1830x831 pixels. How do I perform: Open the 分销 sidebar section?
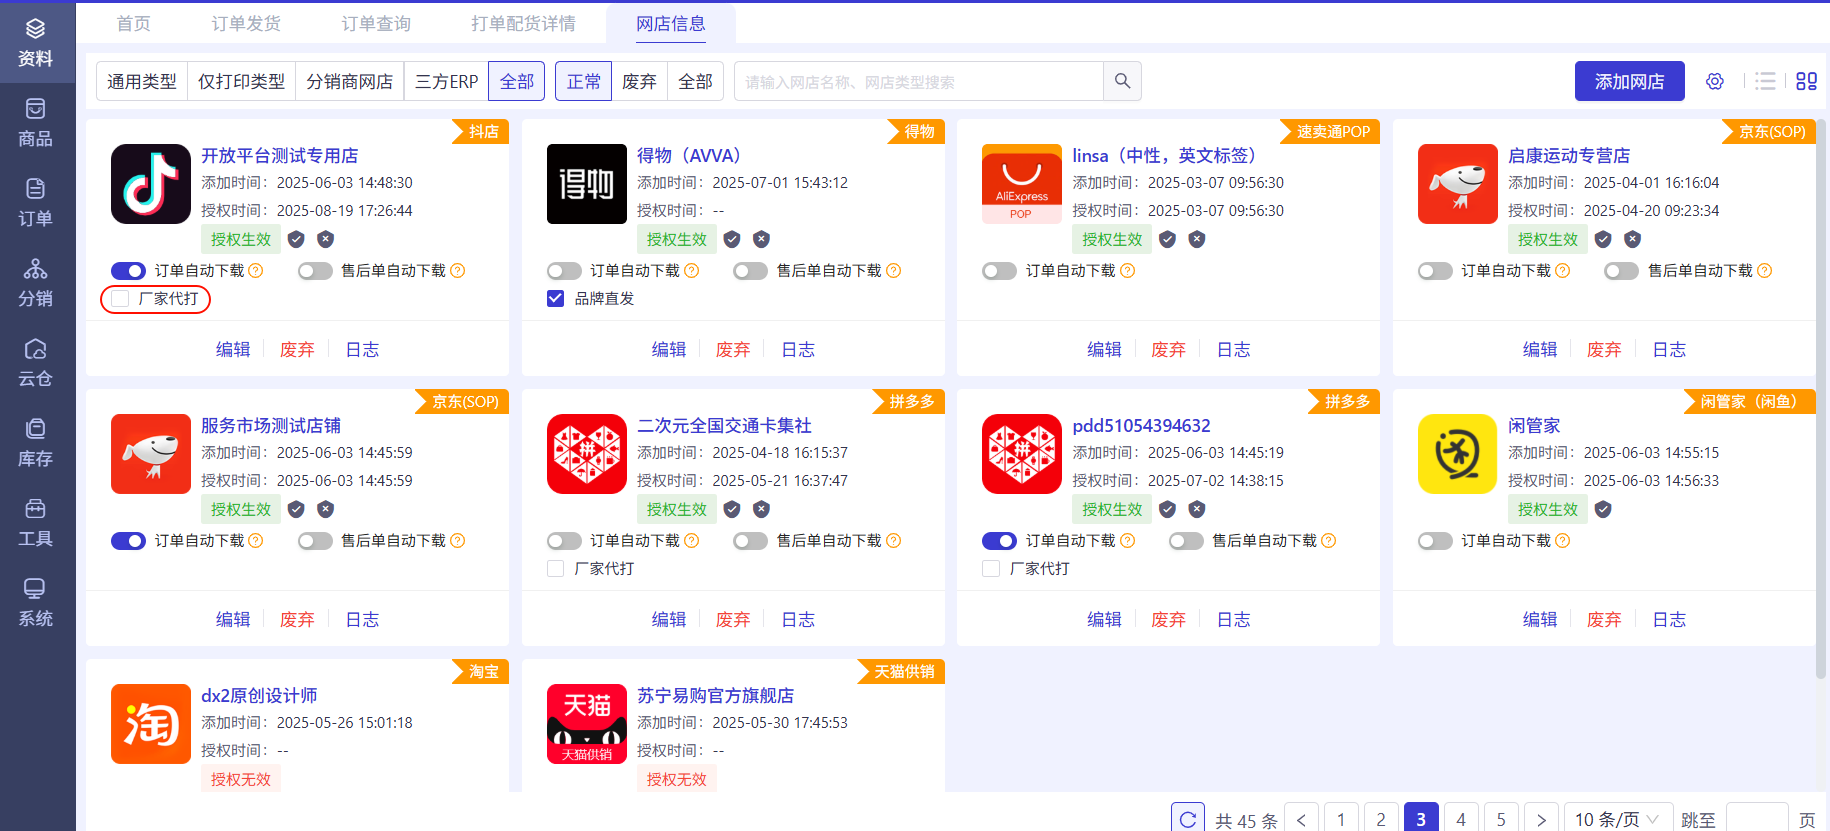point(36,283)
